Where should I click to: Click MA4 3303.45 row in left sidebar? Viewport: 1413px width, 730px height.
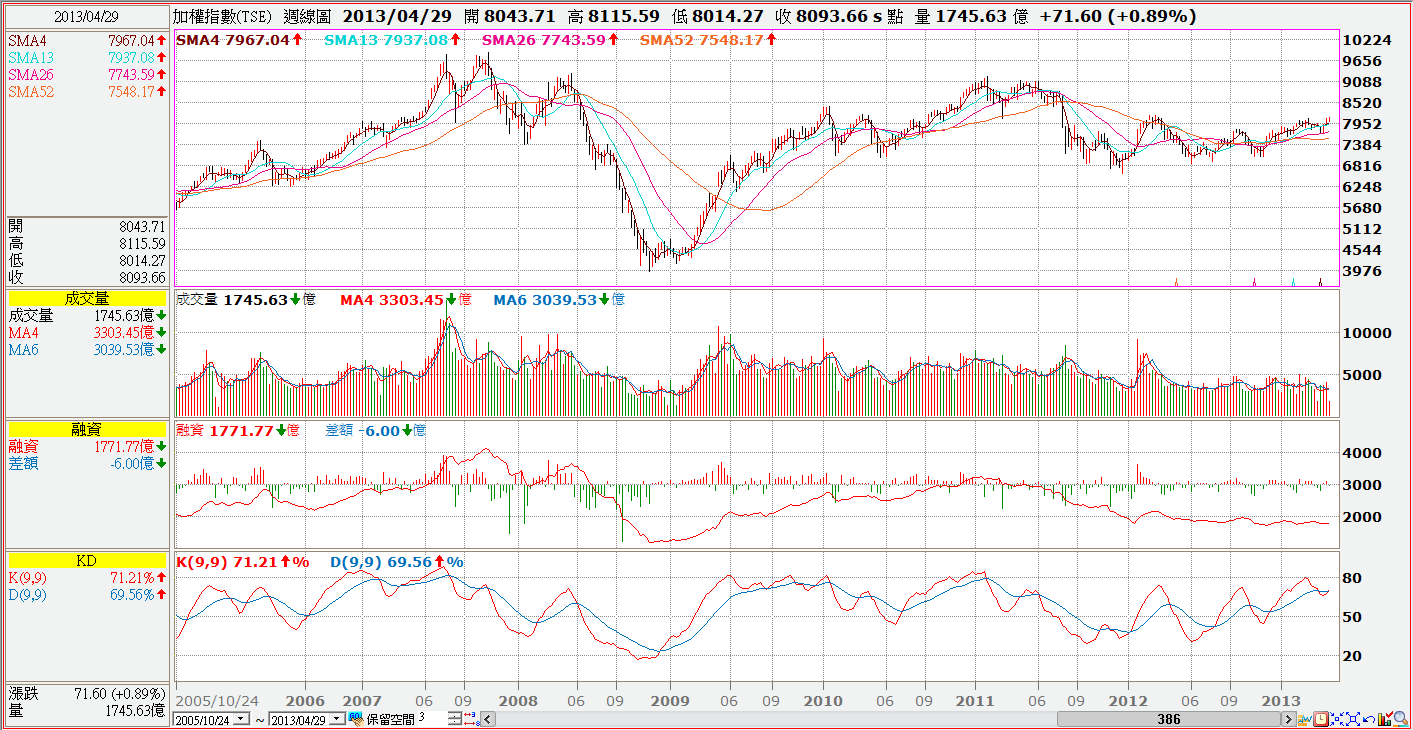pyautogui.click(x=87, y=332)
